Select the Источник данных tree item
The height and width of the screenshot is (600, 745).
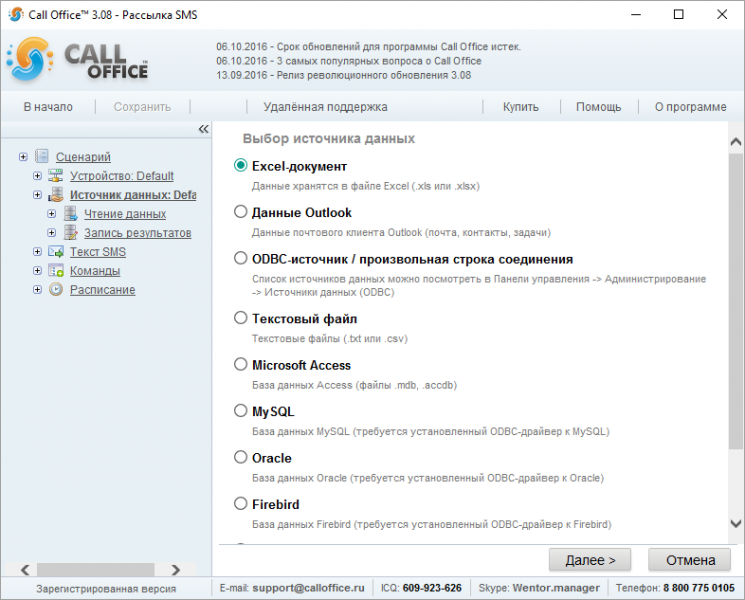(x=133, y=195)
